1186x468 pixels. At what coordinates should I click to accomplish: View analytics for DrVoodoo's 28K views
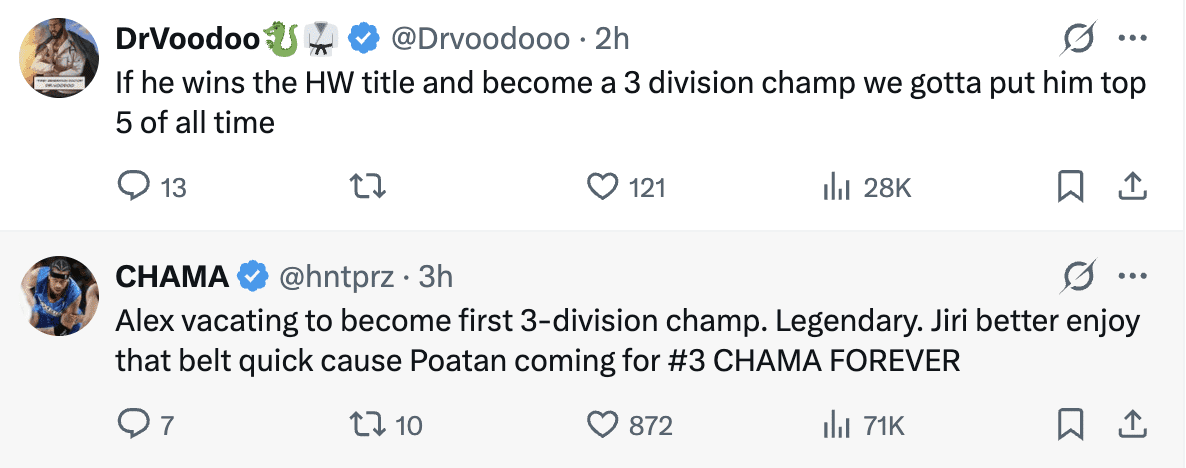pos(835,186)
